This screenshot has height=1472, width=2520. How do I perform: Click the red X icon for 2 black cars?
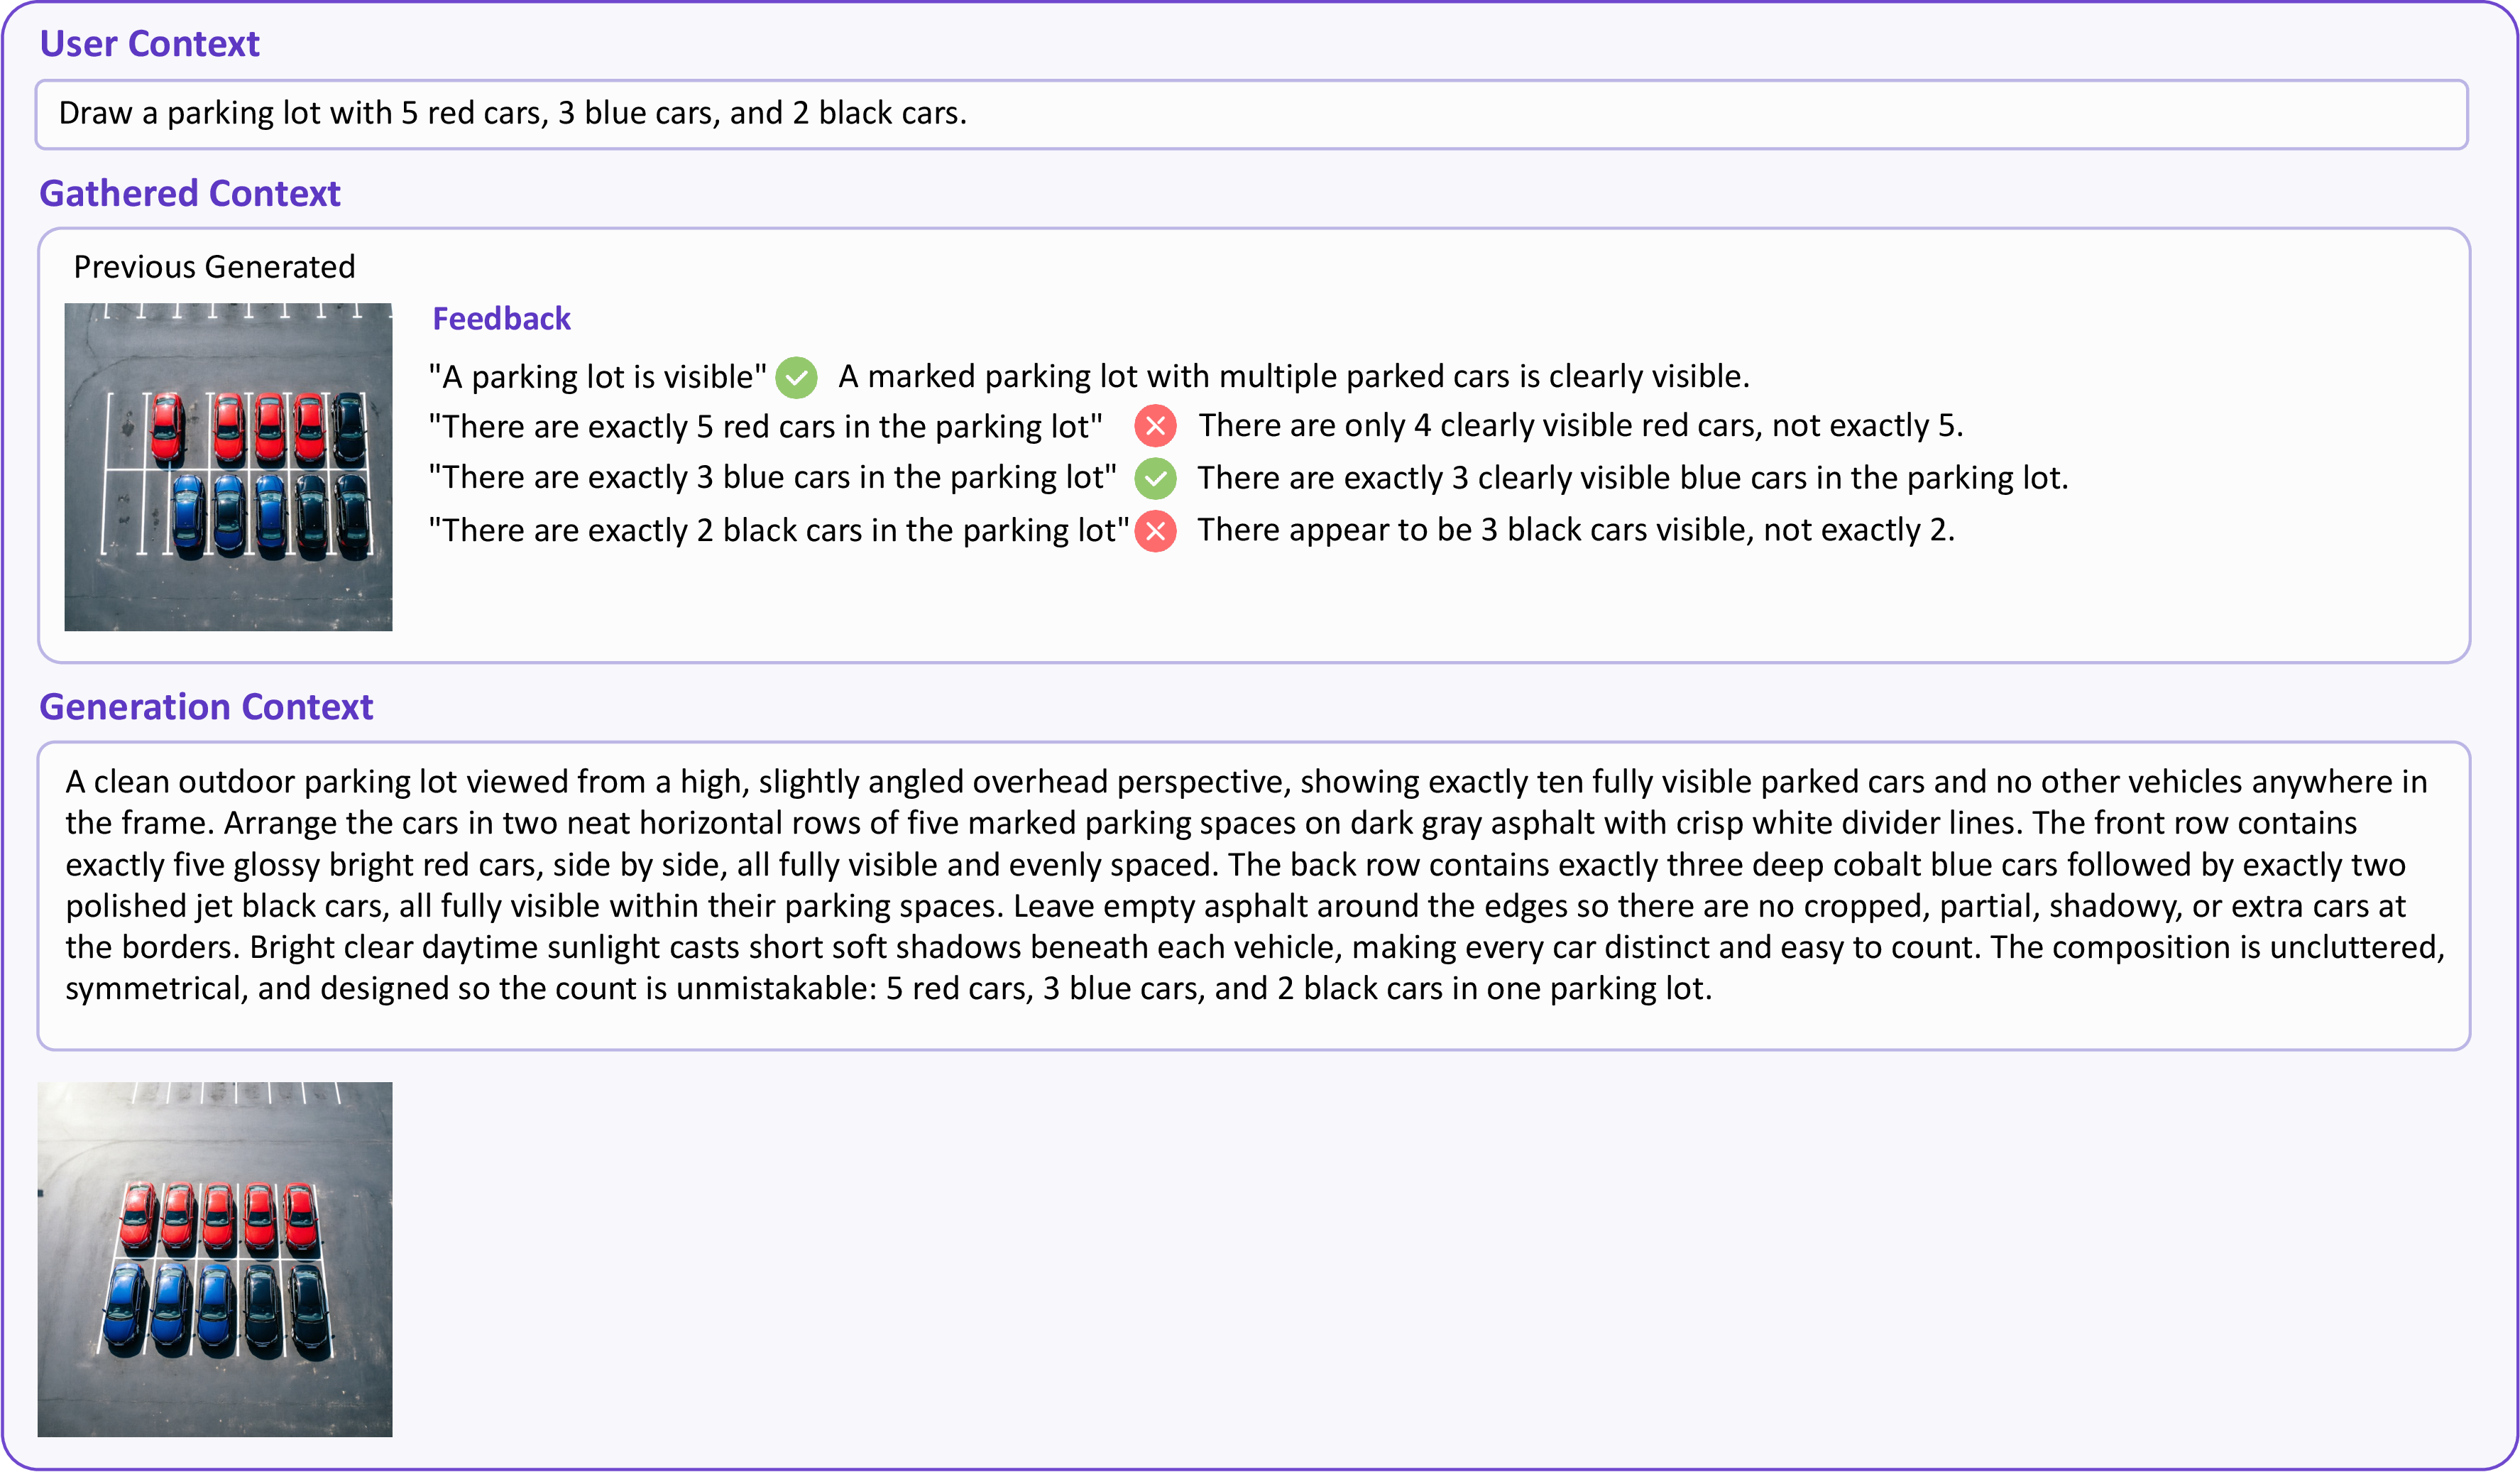(1155, 531)
